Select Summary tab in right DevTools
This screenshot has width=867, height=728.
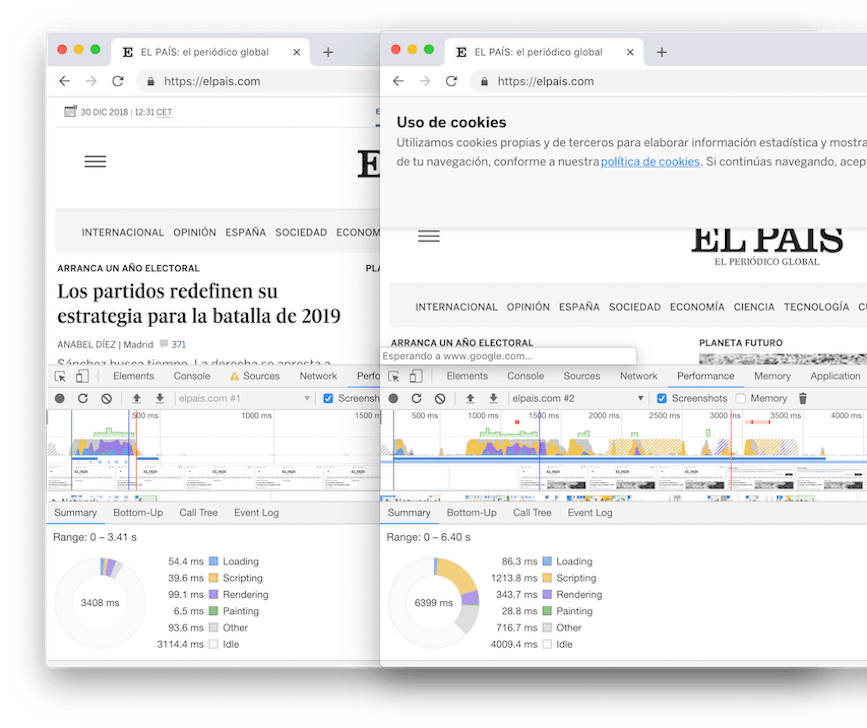click(x=409, y=512)
